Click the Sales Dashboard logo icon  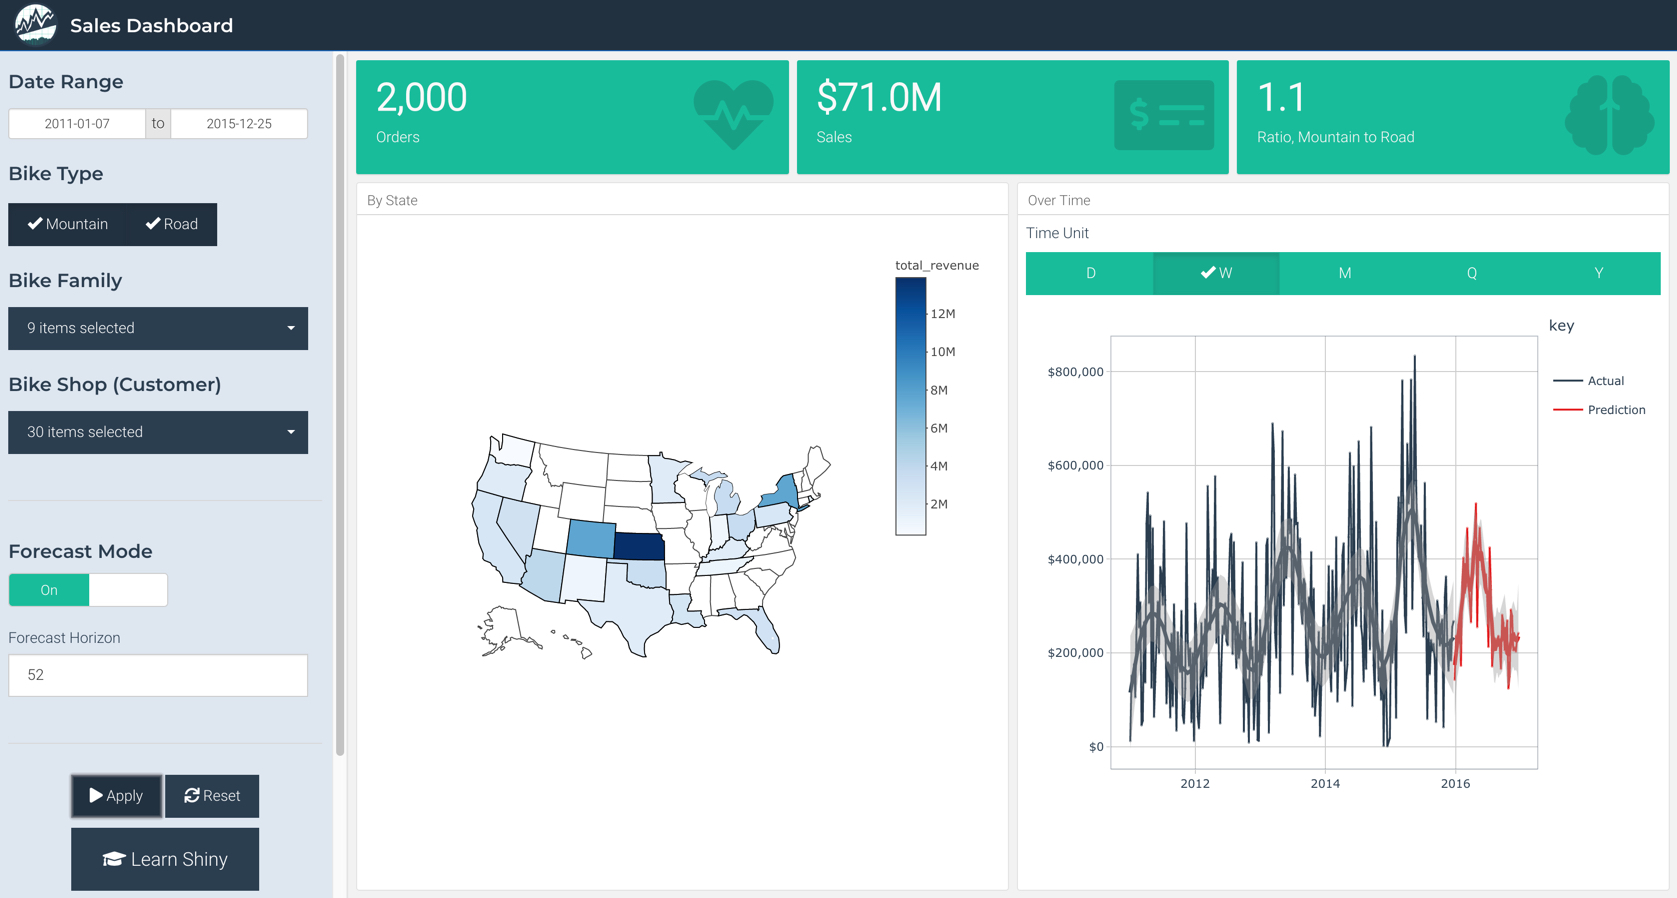coord(35,24)
